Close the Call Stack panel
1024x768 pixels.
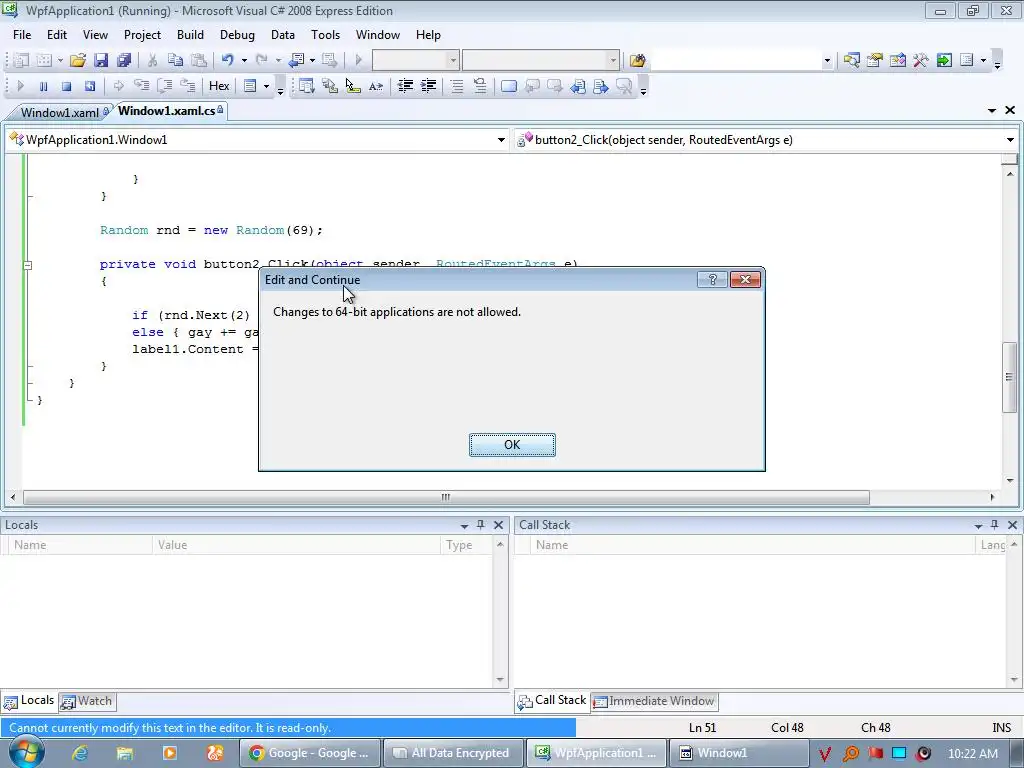(x=1012, y=524)
